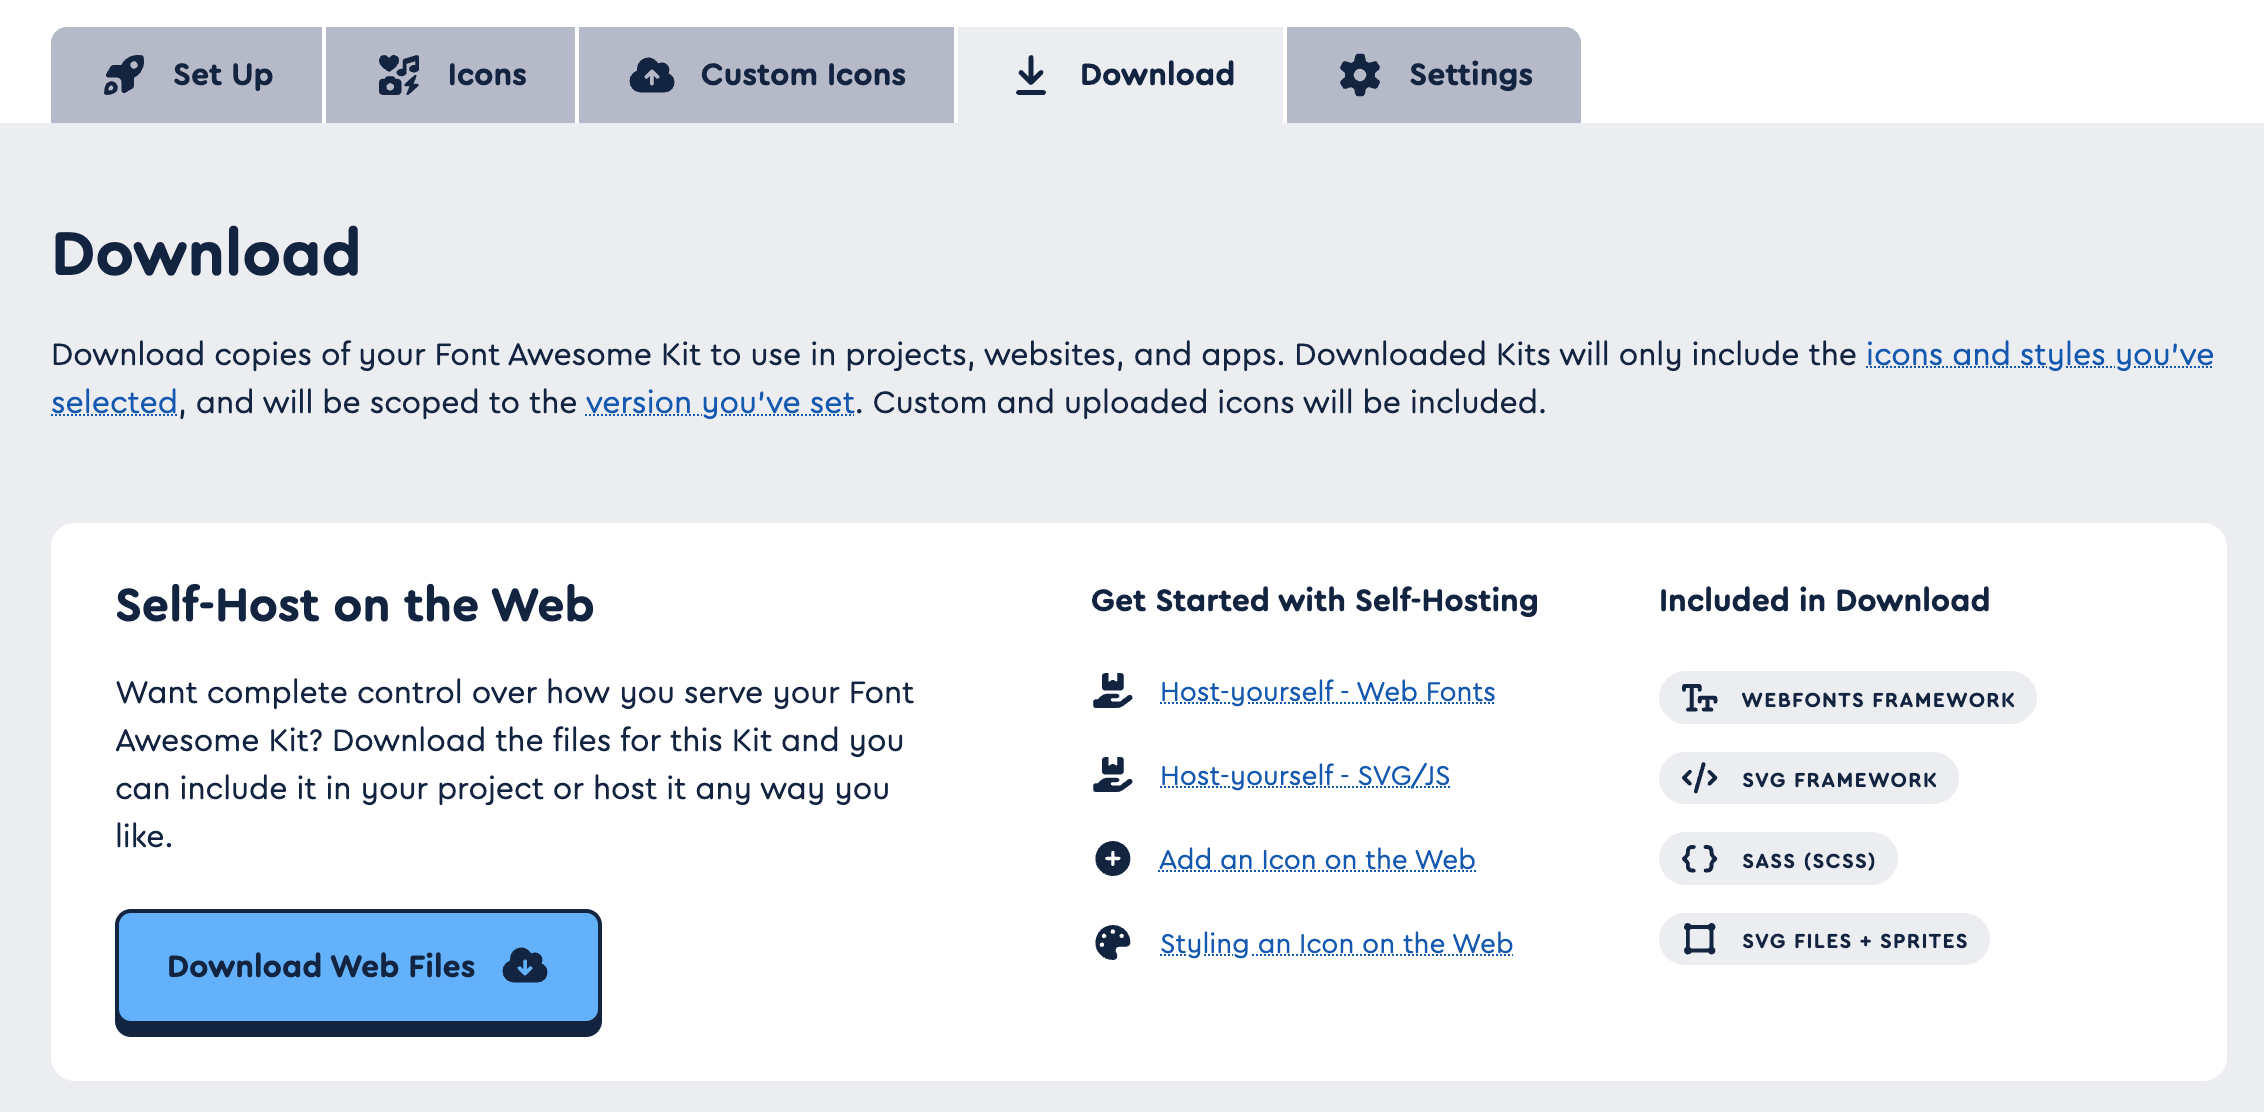Follow the 'version you've set' link
This screenshot has height=1112, width=2264.
click(719, 403)
